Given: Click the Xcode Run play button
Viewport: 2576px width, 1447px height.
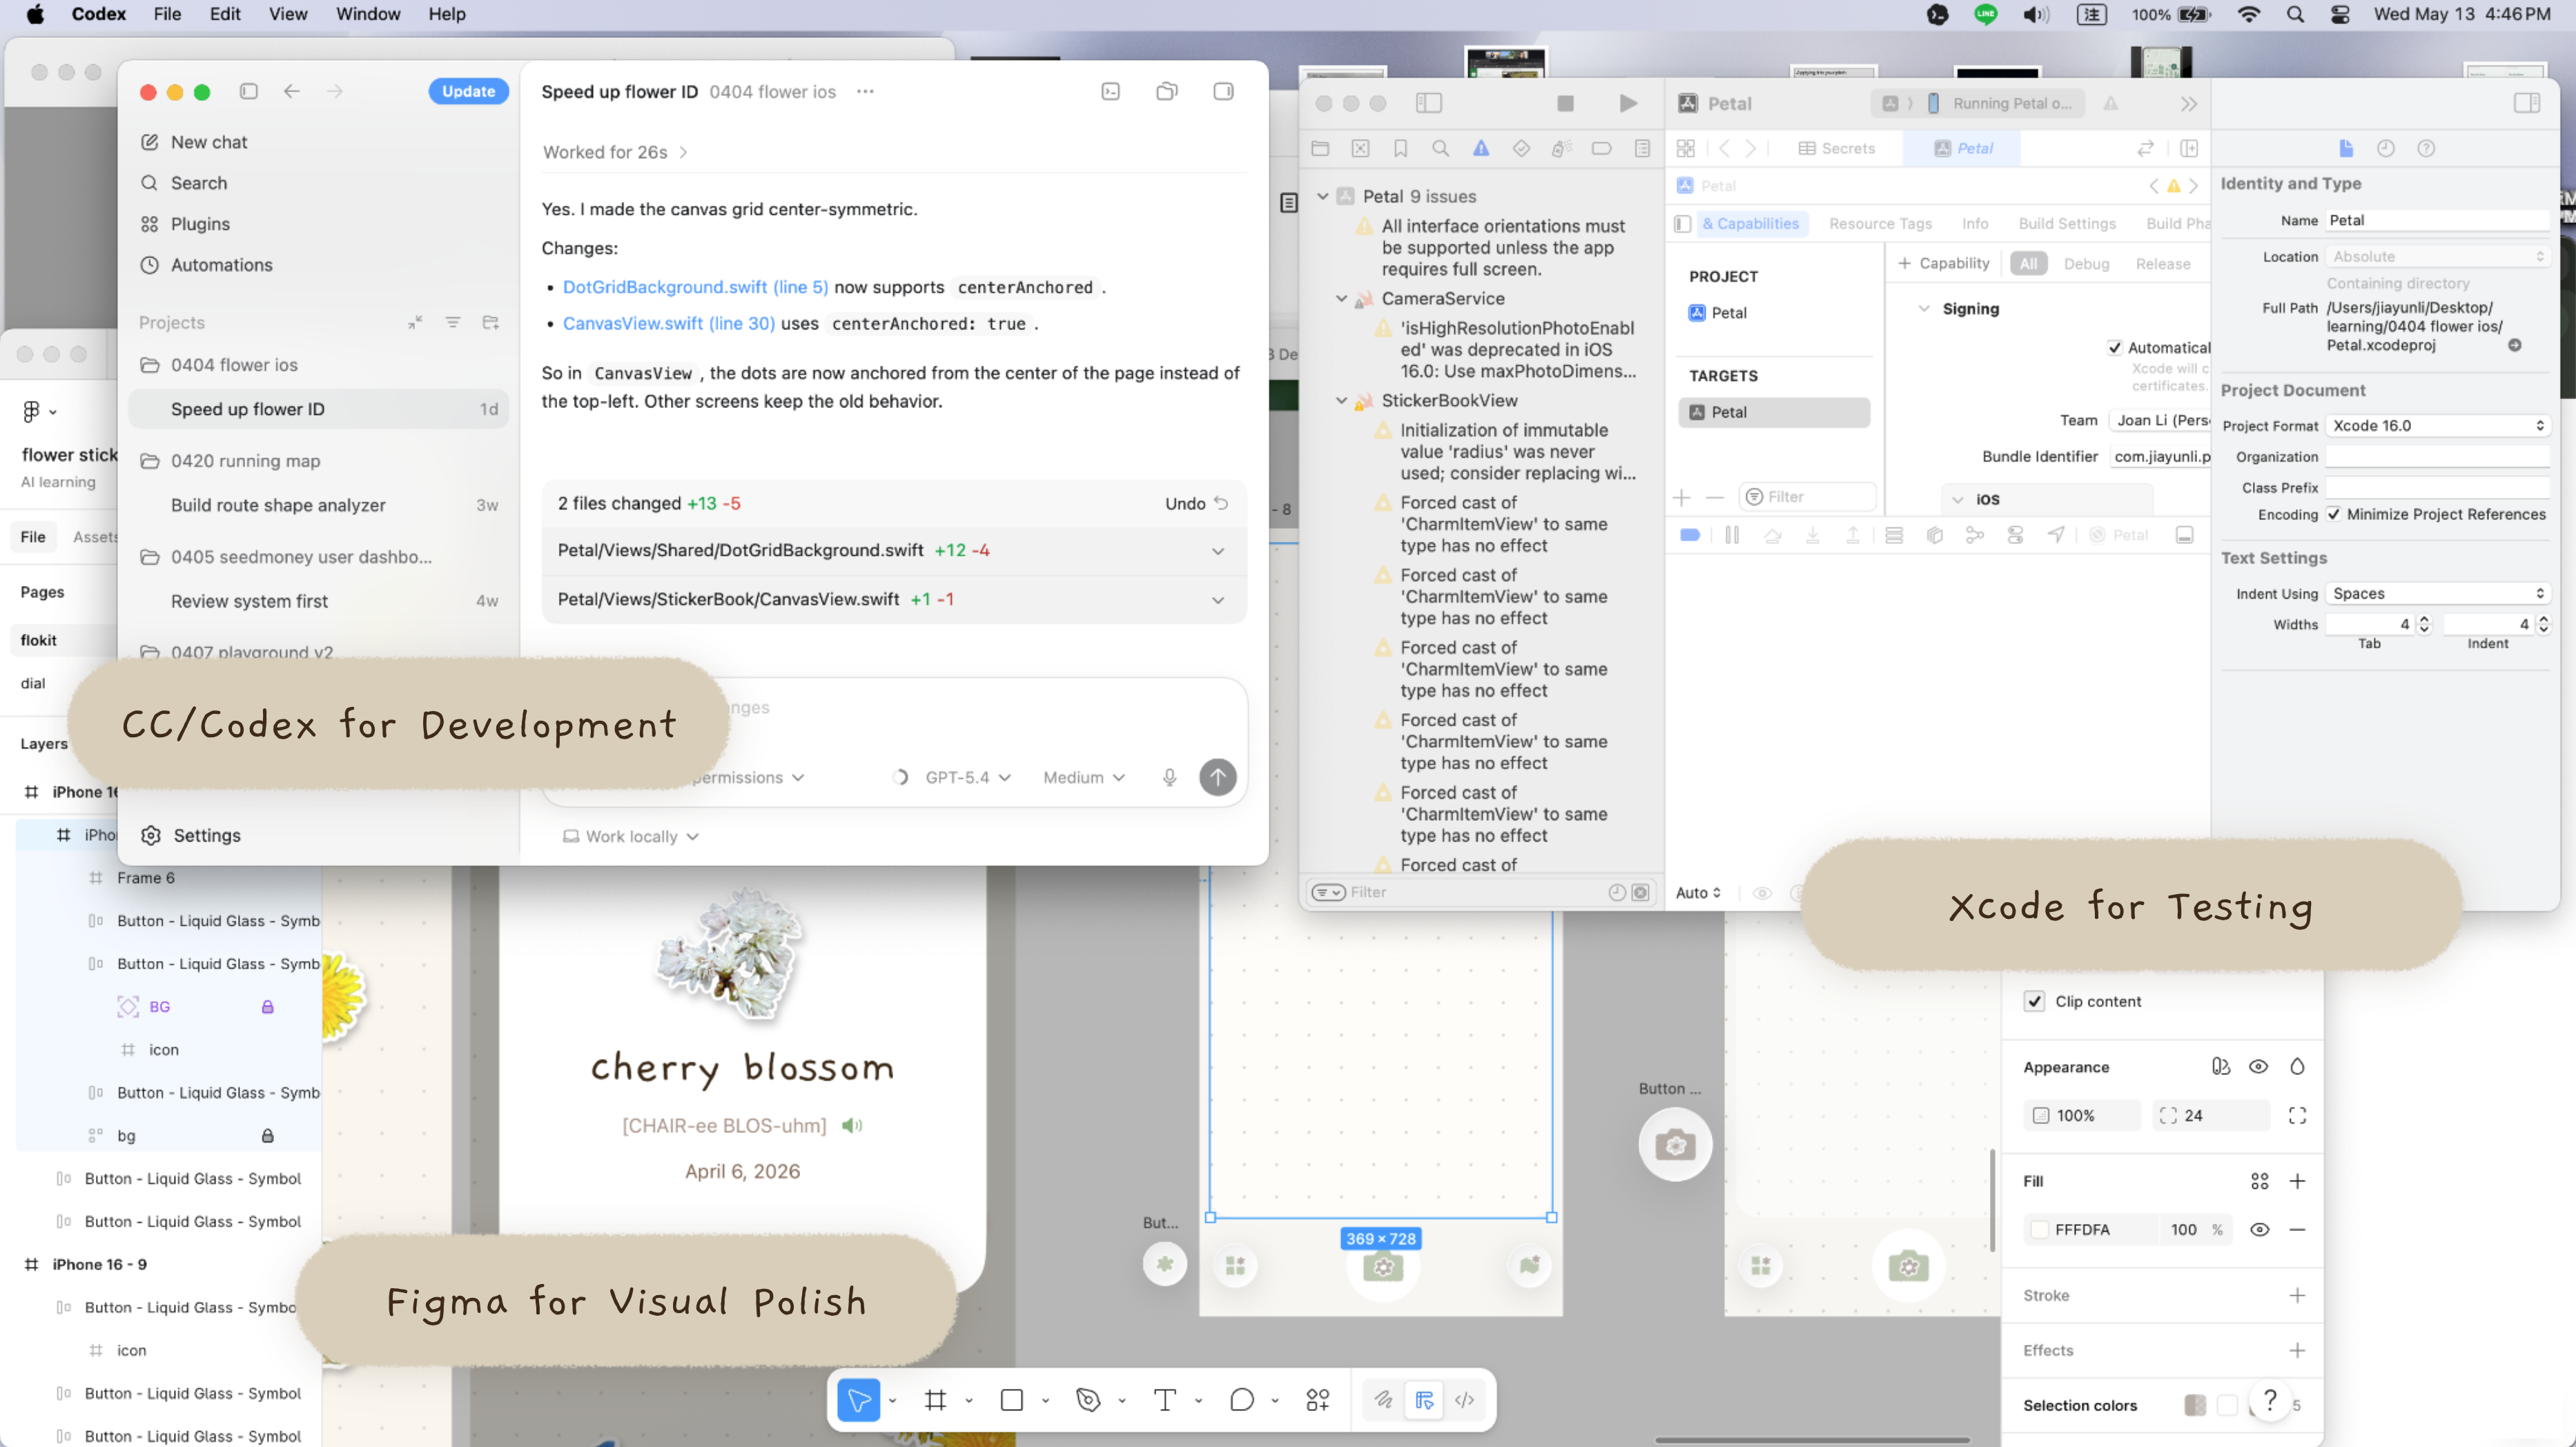Looking at the screenshot, I should pyautogui.click(x=1627, y=103).
